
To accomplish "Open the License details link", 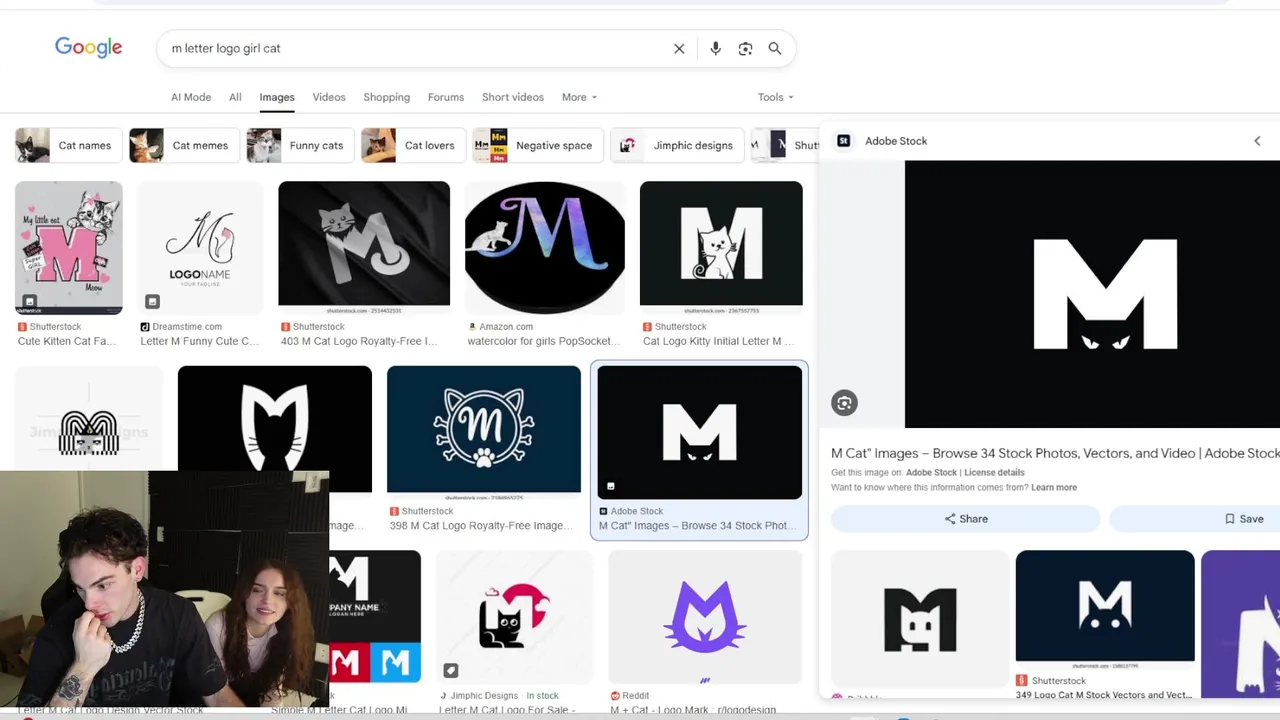I will click(x=994, y=473).
